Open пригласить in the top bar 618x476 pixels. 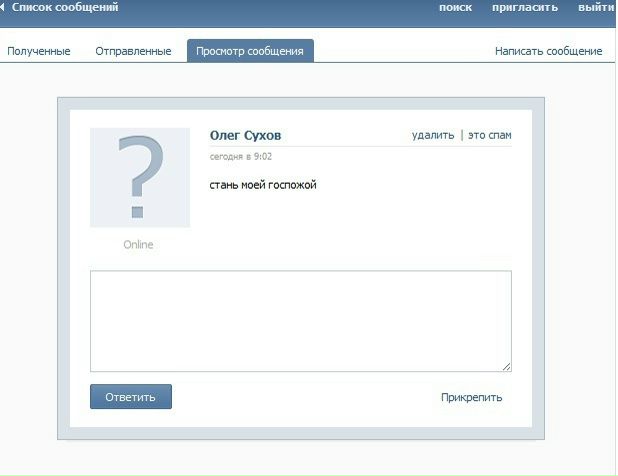point(525,8)
